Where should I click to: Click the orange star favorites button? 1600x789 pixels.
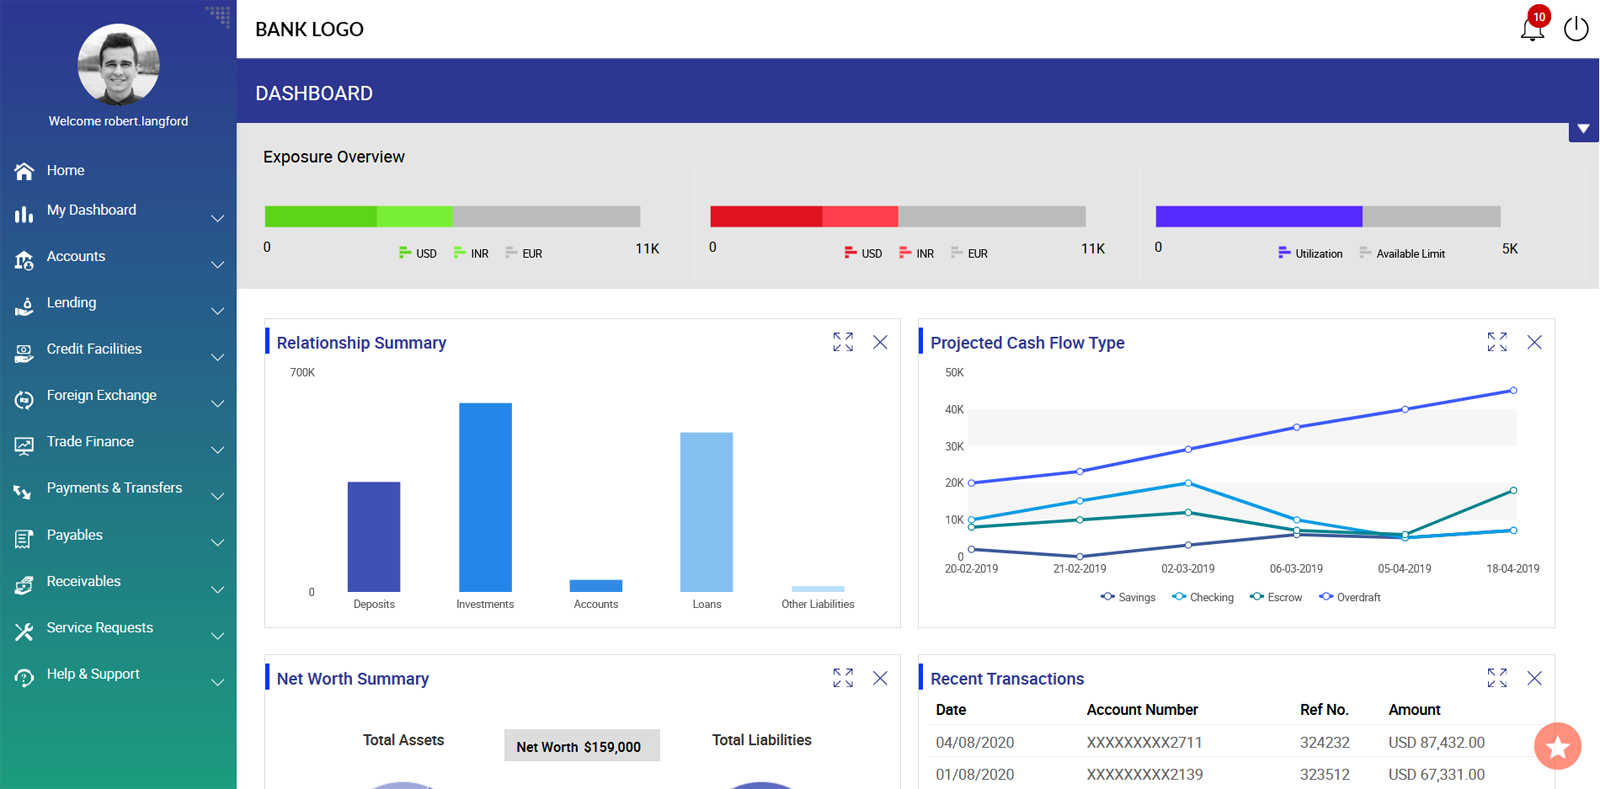pyautogui.click(x=1558, y=746)
